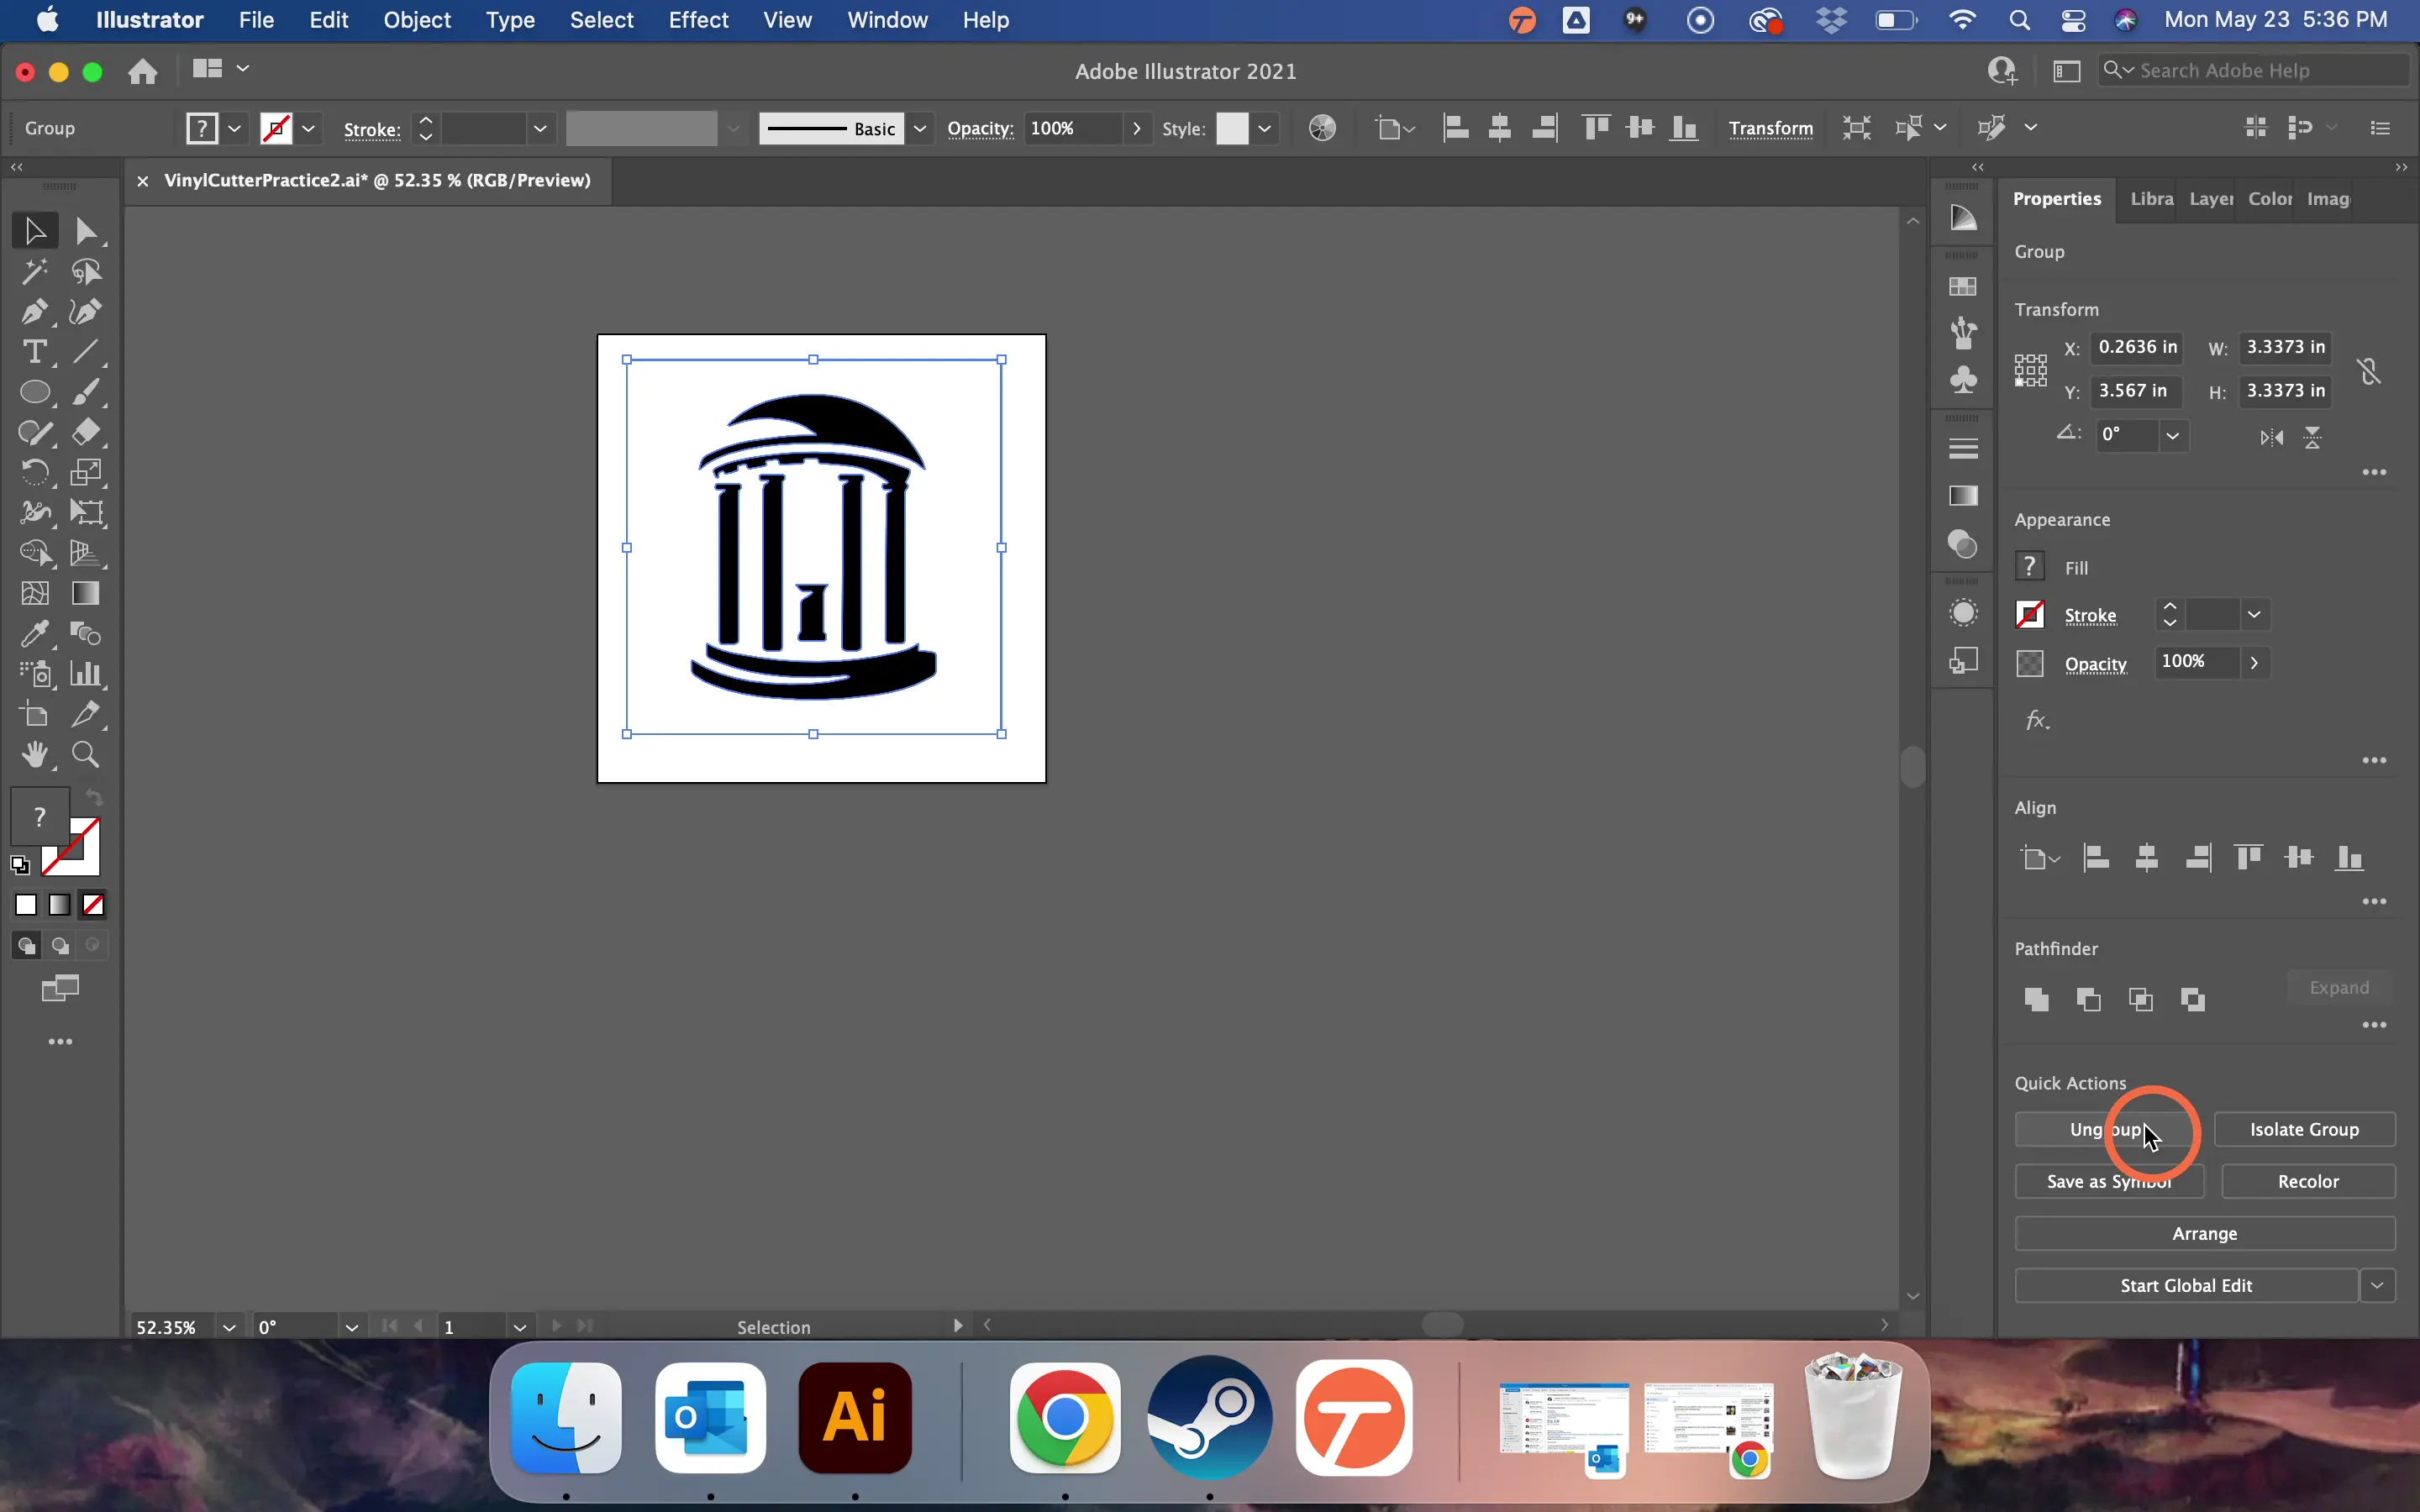Viewport: 2420px width, 1512px height.
Task: Choose a transform reference point
Action: pyautogui.click(x=2031, y=370)
